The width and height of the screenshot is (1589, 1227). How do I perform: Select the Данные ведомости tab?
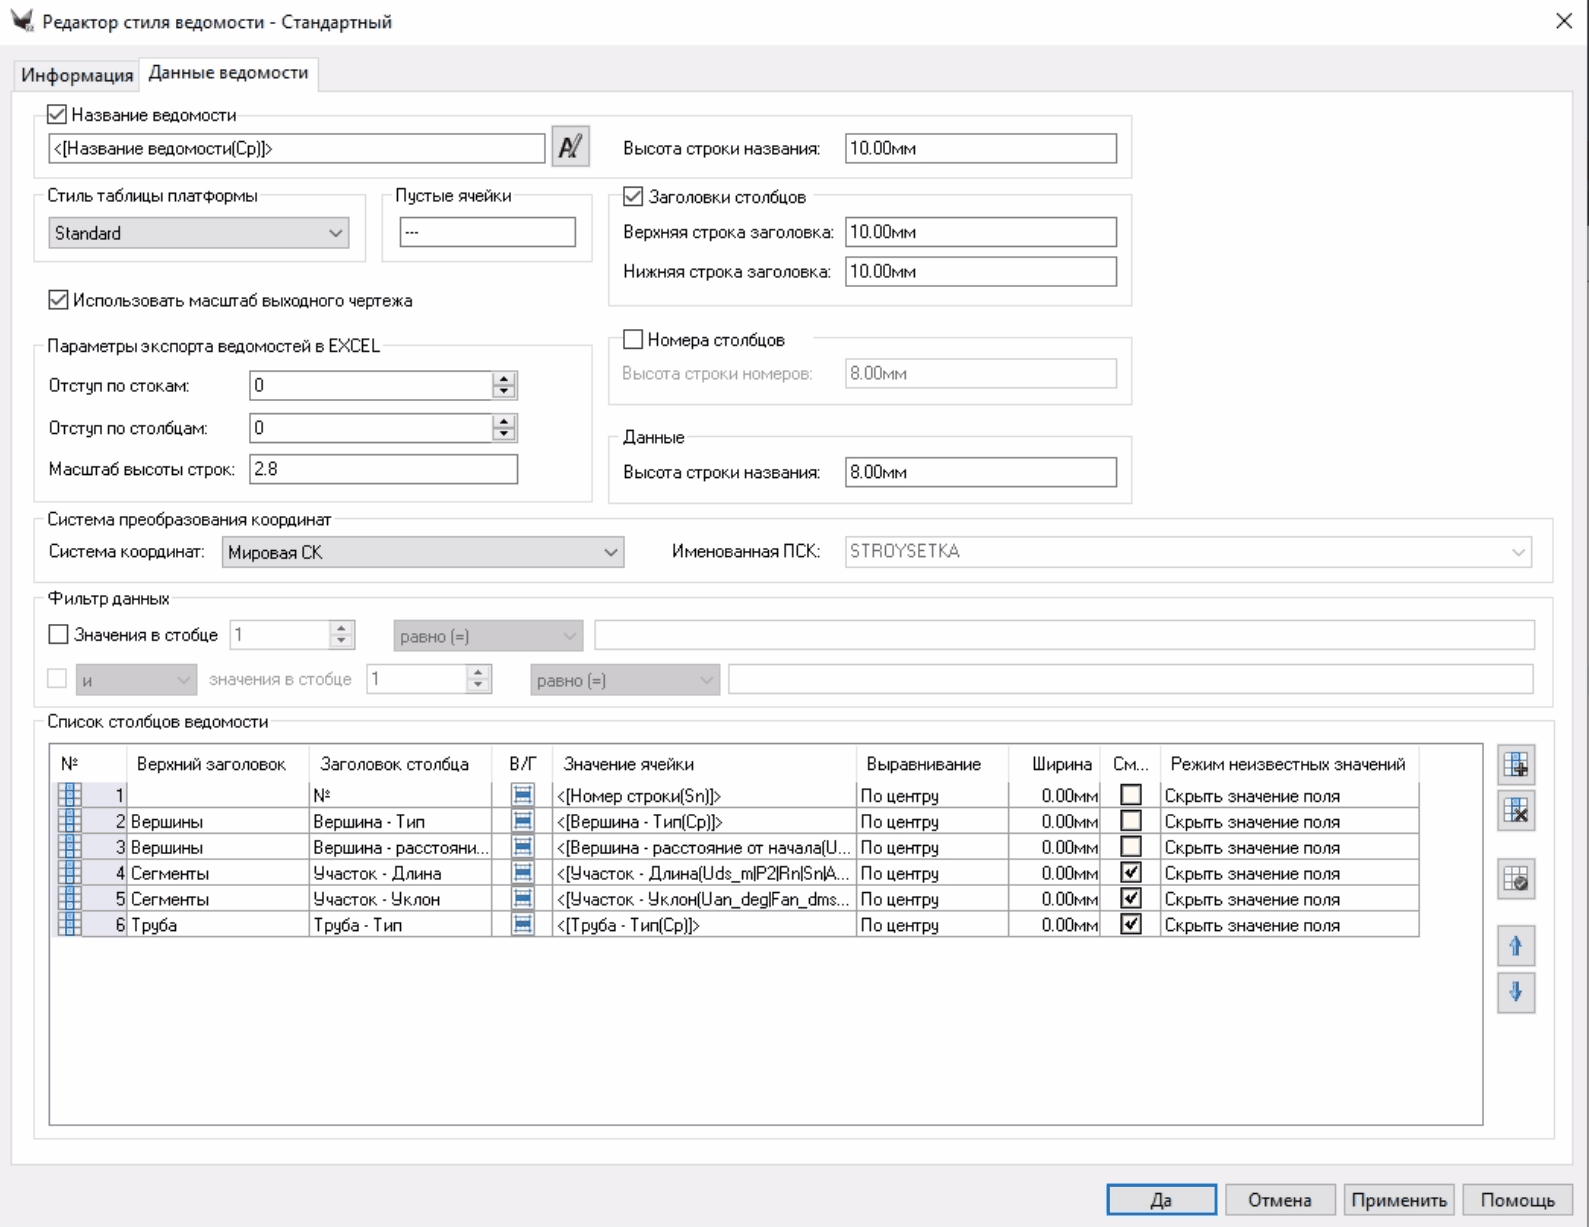(x=228, y=73)
